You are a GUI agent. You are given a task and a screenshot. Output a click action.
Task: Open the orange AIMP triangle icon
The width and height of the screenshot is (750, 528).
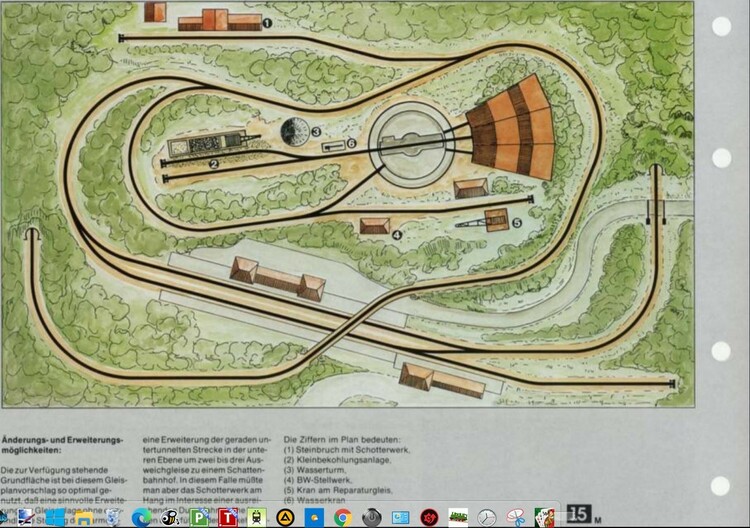click(x=286, y=517)
